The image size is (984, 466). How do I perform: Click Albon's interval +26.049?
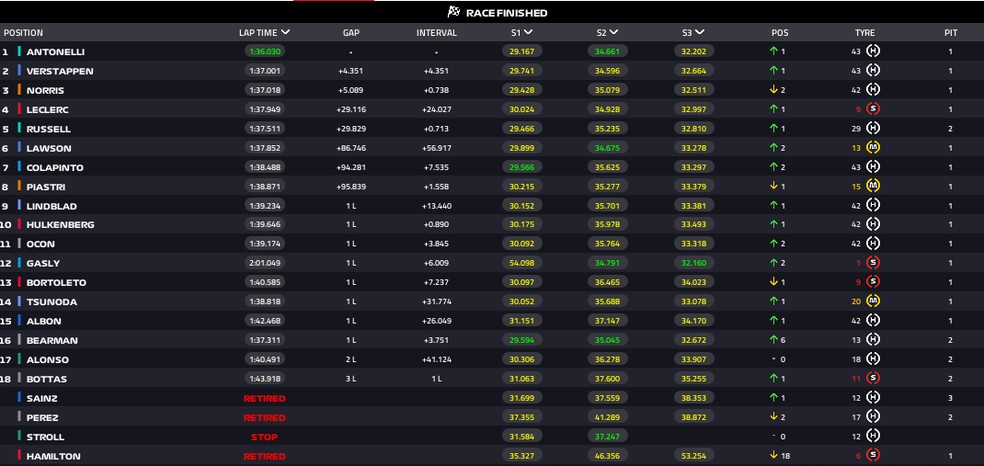[x=436, y=321]
